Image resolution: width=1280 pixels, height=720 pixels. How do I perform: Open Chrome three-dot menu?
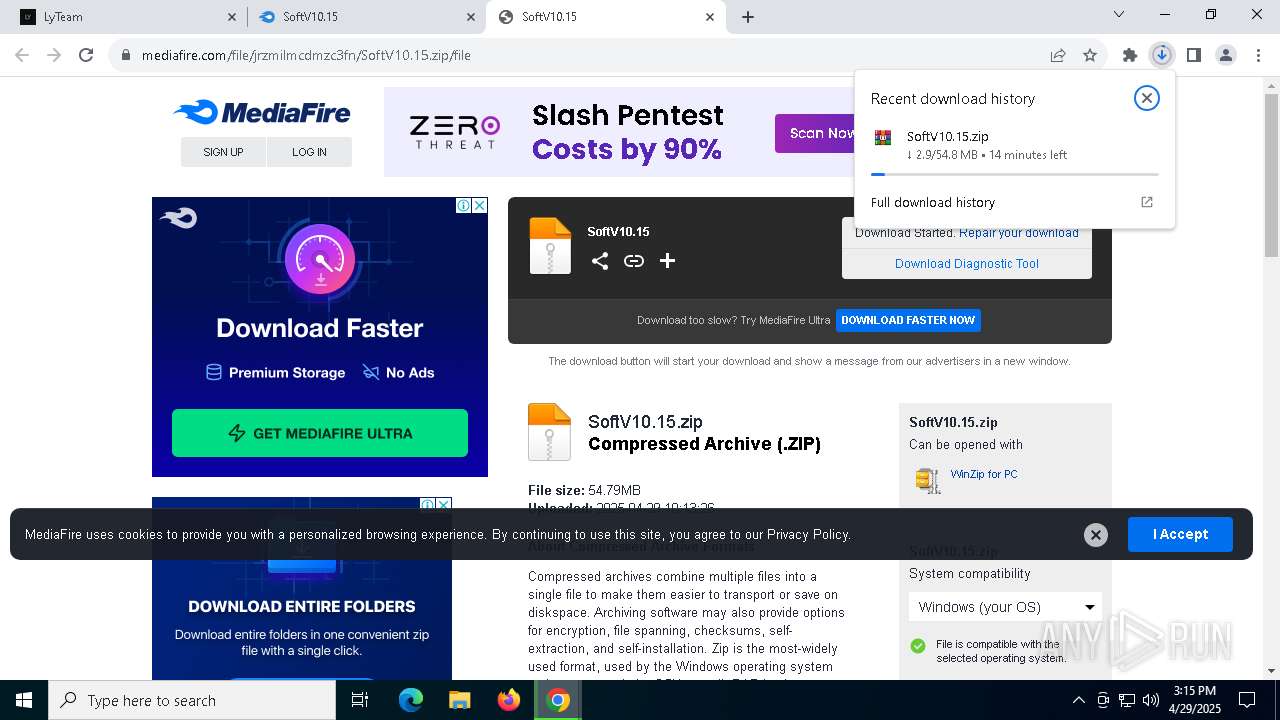[1258, 55]
